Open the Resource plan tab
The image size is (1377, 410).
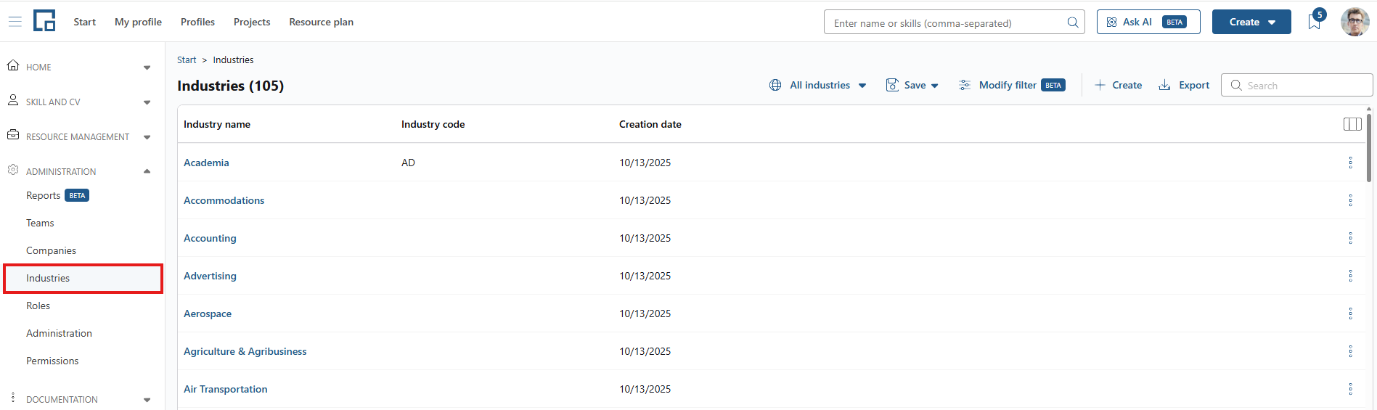[x=321, y=22]
